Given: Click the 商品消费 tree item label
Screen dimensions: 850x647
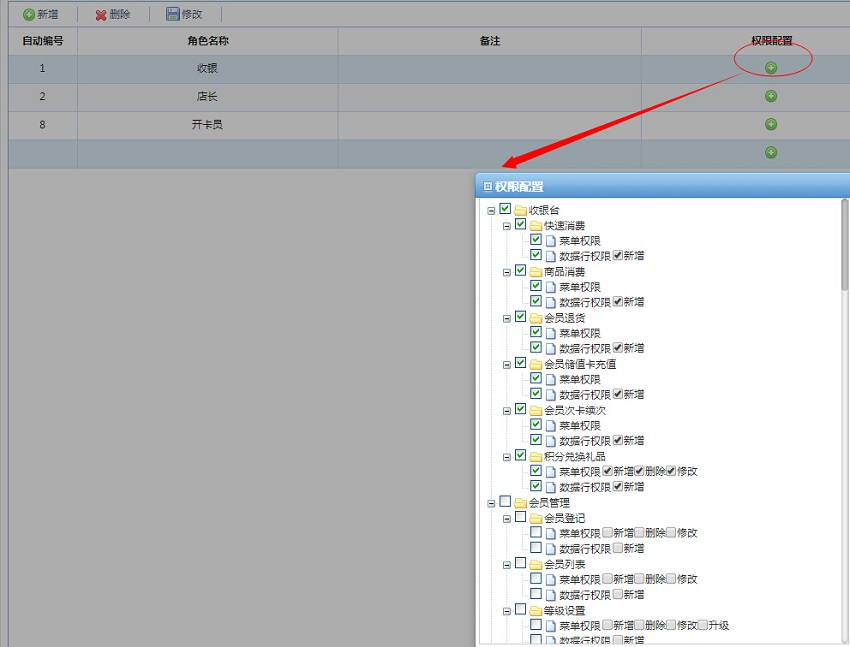Looking at the screenshot, I should (x=565, y=272).
